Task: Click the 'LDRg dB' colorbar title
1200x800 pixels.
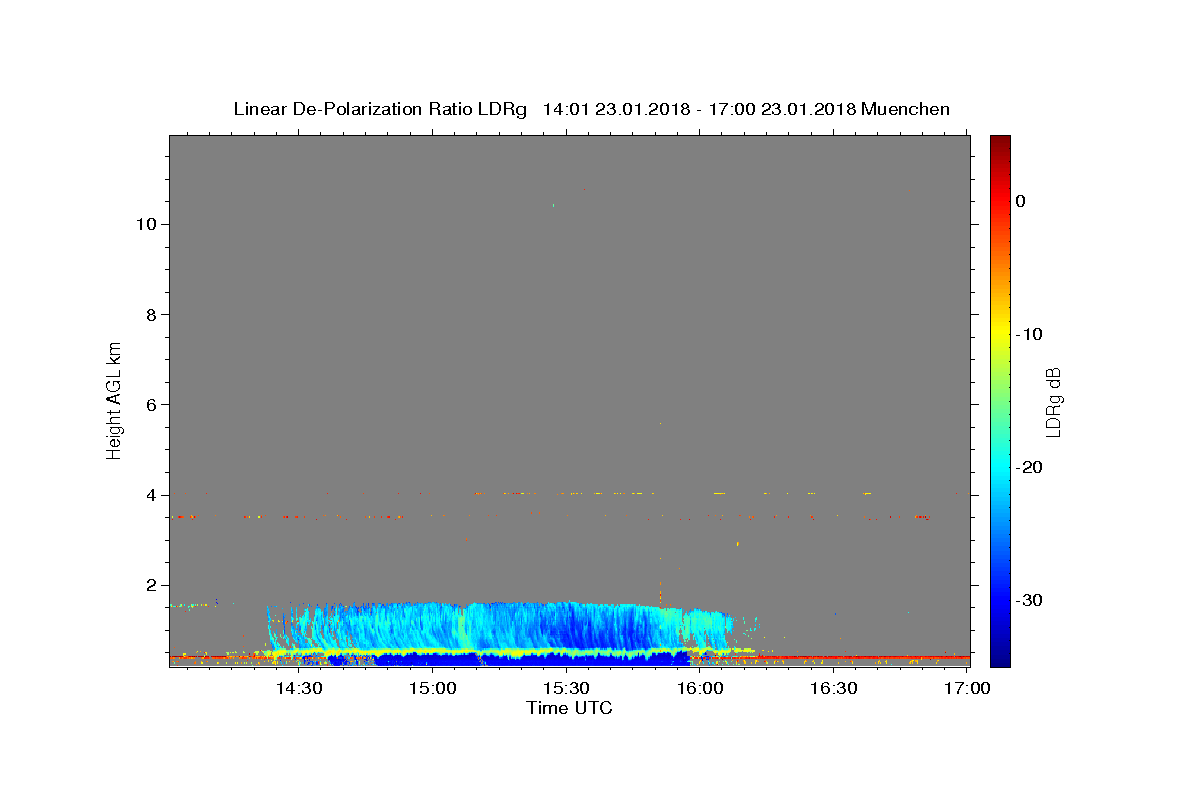Action: [1052, 401]
